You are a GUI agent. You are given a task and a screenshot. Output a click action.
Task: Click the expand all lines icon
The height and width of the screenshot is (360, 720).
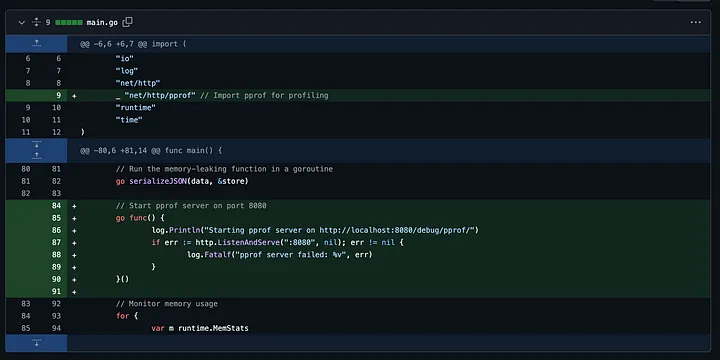pos(36,22)
